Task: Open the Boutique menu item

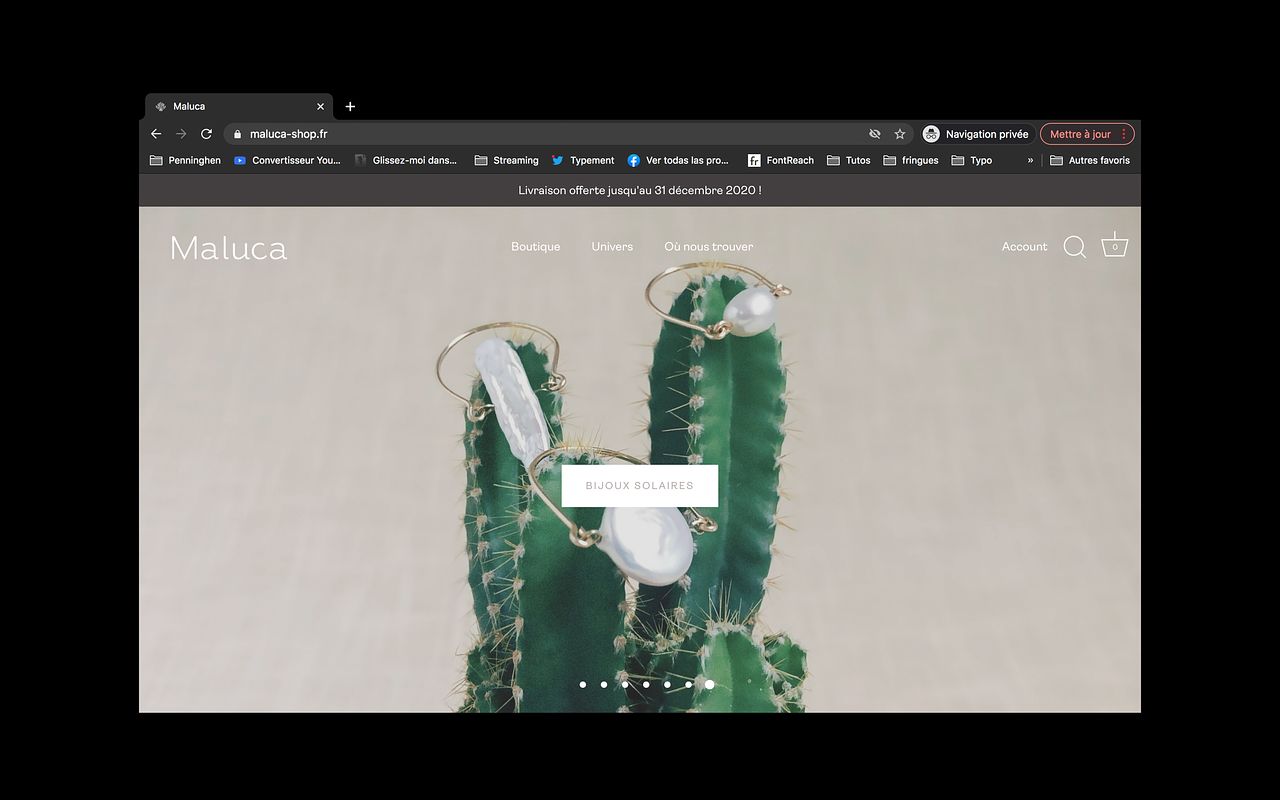Action: pos(535,247)
